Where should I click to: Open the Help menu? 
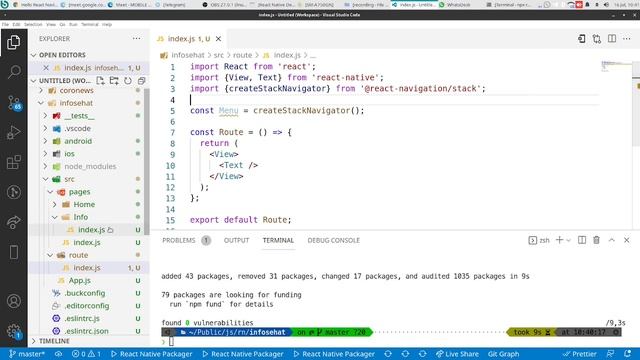point(107,24)
